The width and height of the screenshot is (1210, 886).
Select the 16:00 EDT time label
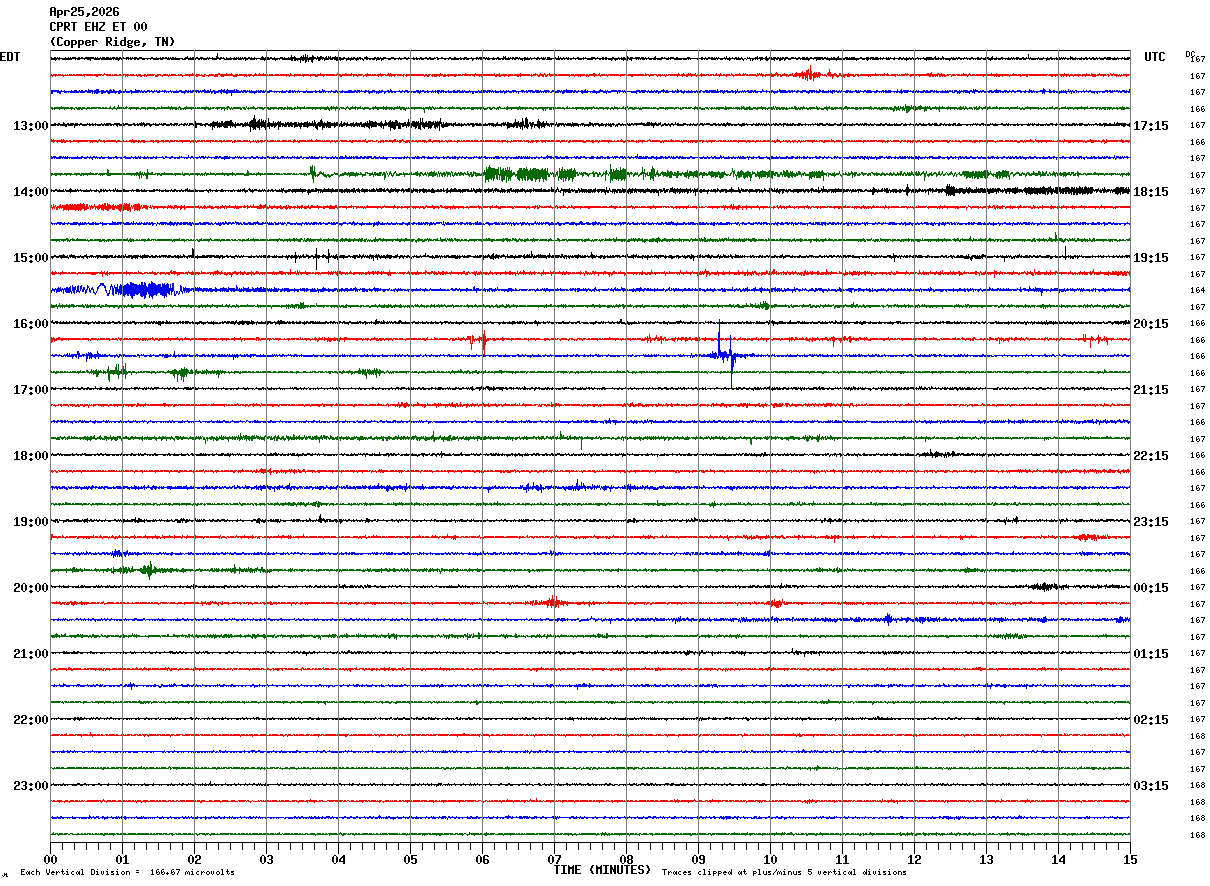click(x=30, y=324)
